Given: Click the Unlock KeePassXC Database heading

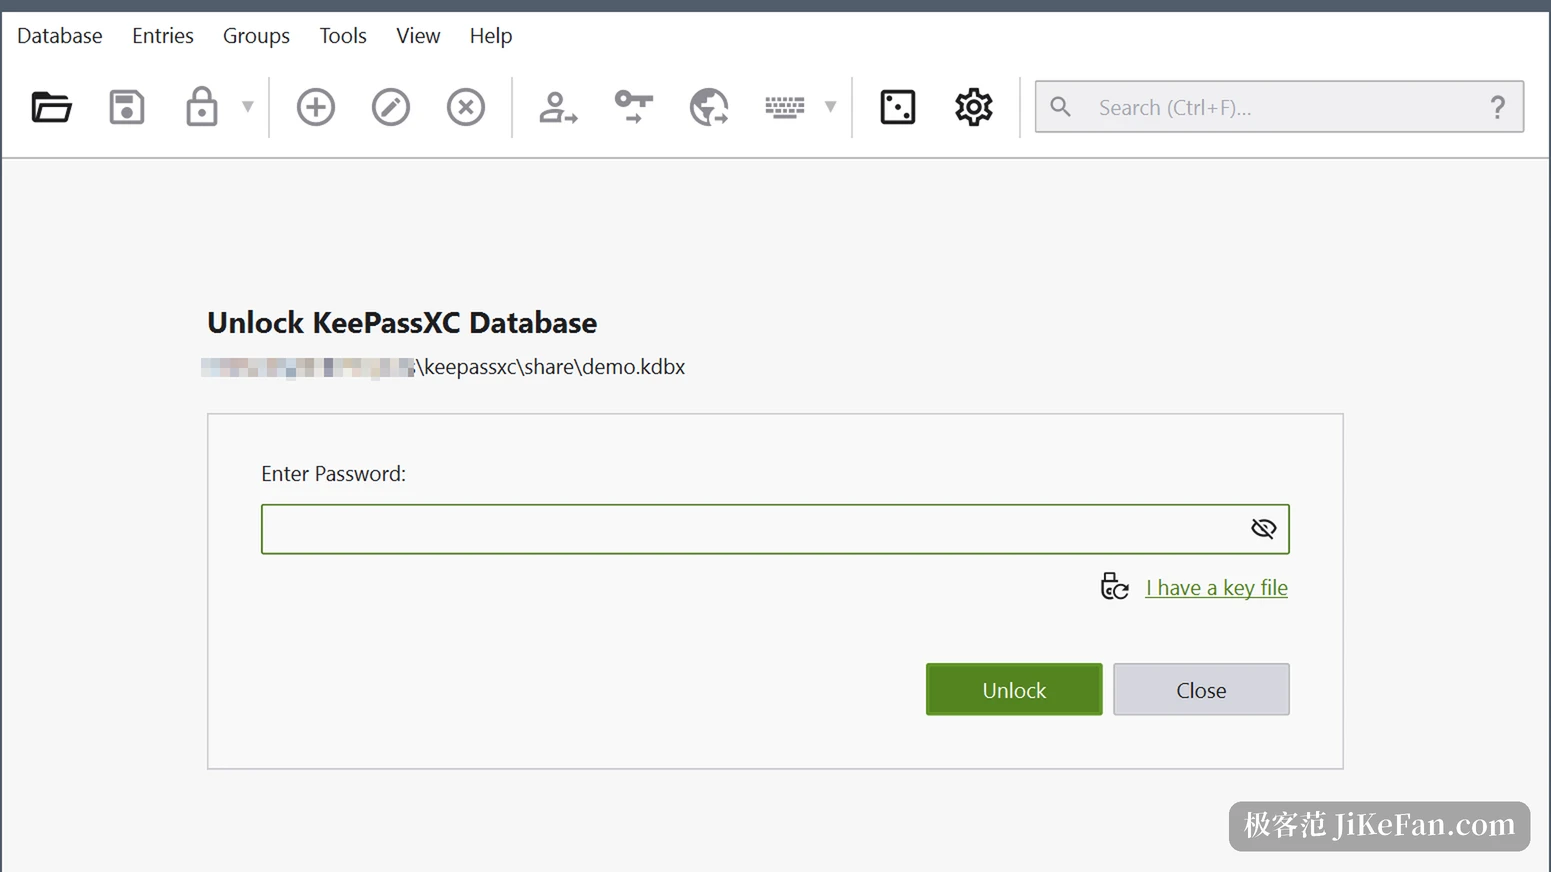Looking at the screenshot, I should [402, 323].
